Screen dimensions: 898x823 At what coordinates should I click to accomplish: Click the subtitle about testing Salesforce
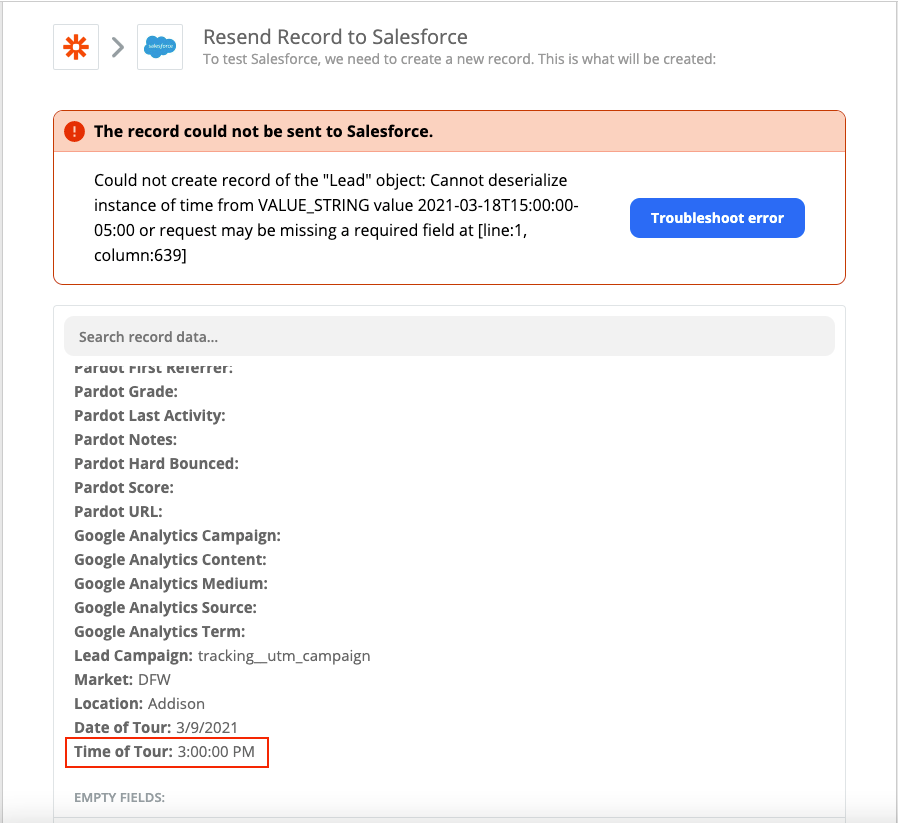click(x=459, y=59)
